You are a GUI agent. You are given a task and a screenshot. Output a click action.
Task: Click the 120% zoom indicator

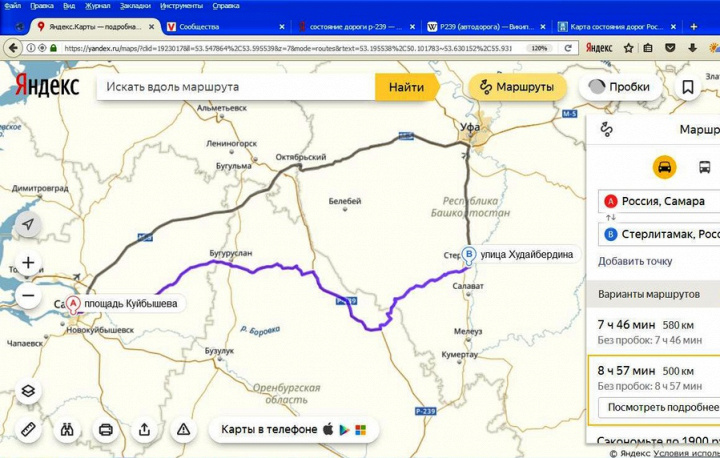(539, 48)
